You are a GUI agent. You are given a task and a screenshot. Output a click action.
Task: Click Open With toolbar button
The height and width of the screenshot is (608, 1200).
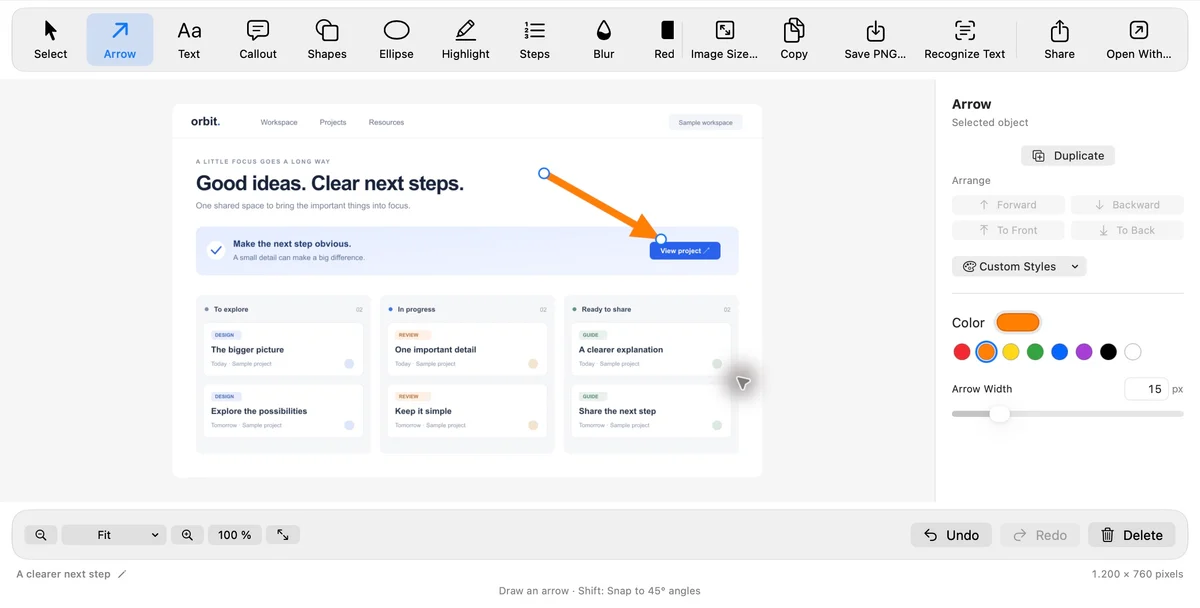point(1139,40)
